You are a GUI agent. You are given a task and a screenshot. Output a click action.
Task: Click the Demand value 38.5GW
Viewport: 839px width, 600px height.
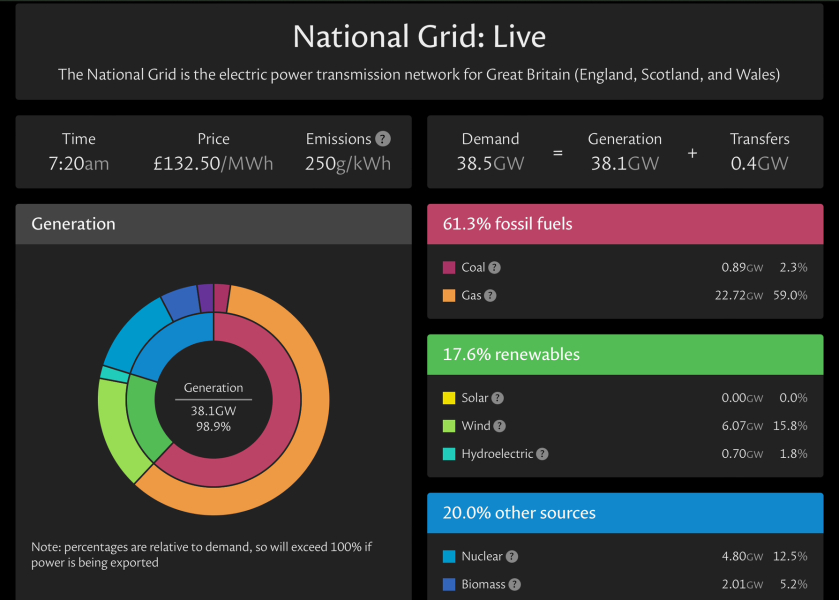pos(490,164)
